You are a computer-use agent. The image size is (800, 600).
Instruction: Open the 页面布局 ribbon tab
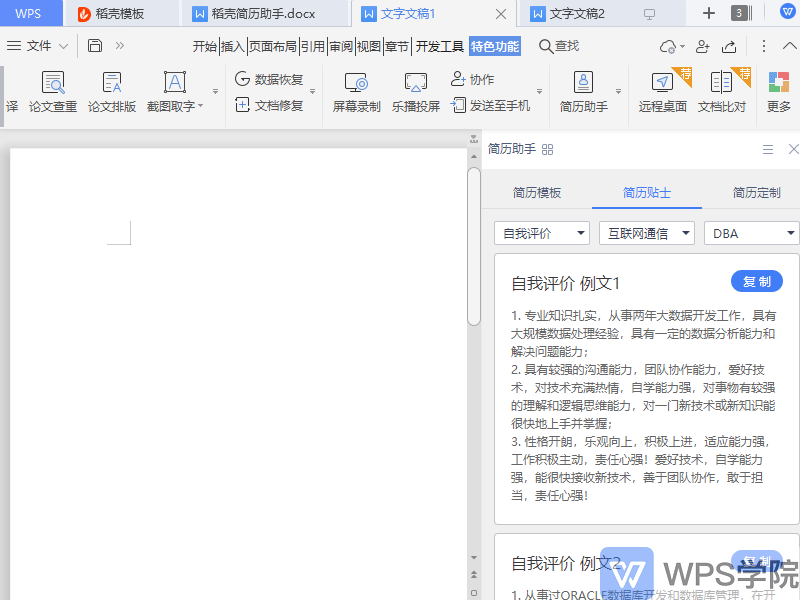[273, 46]
